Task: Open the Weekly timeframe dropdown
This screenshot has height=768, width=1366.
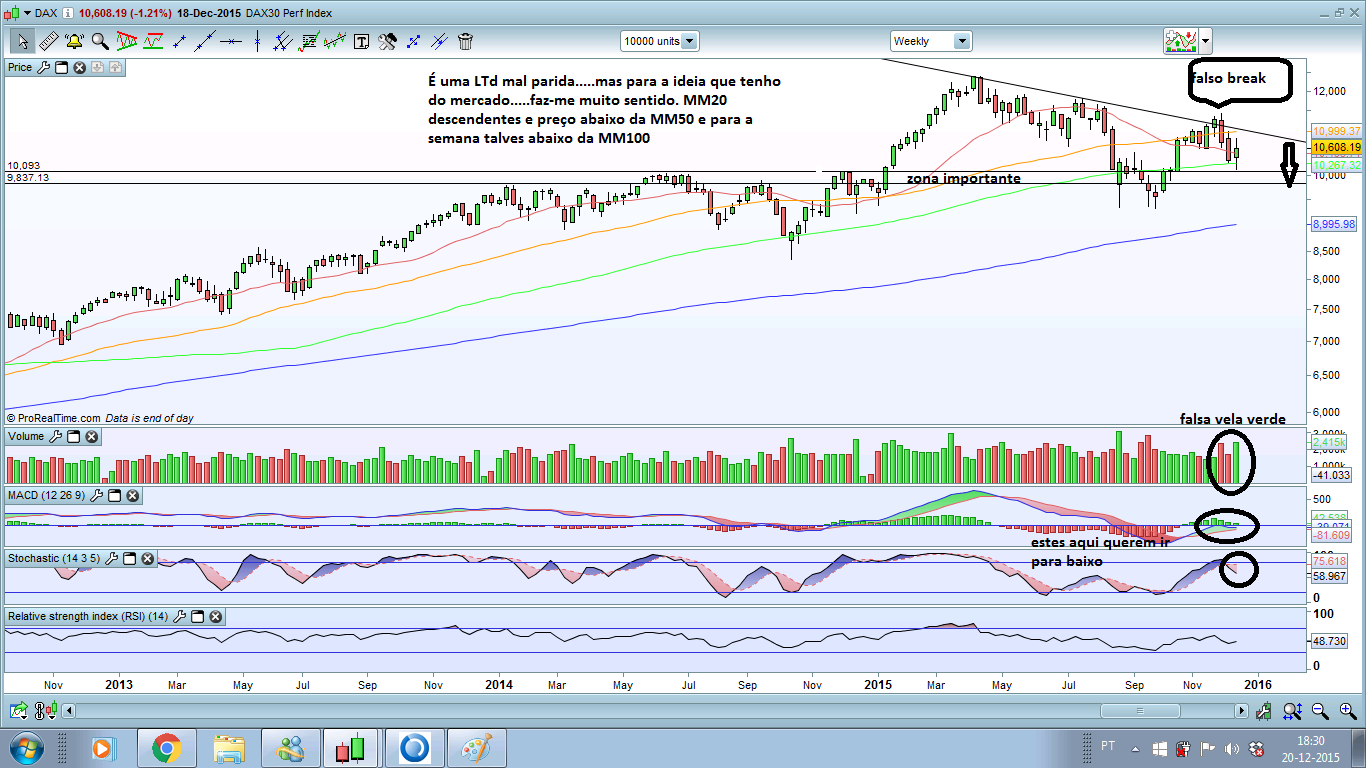Action: pos(931,41)
